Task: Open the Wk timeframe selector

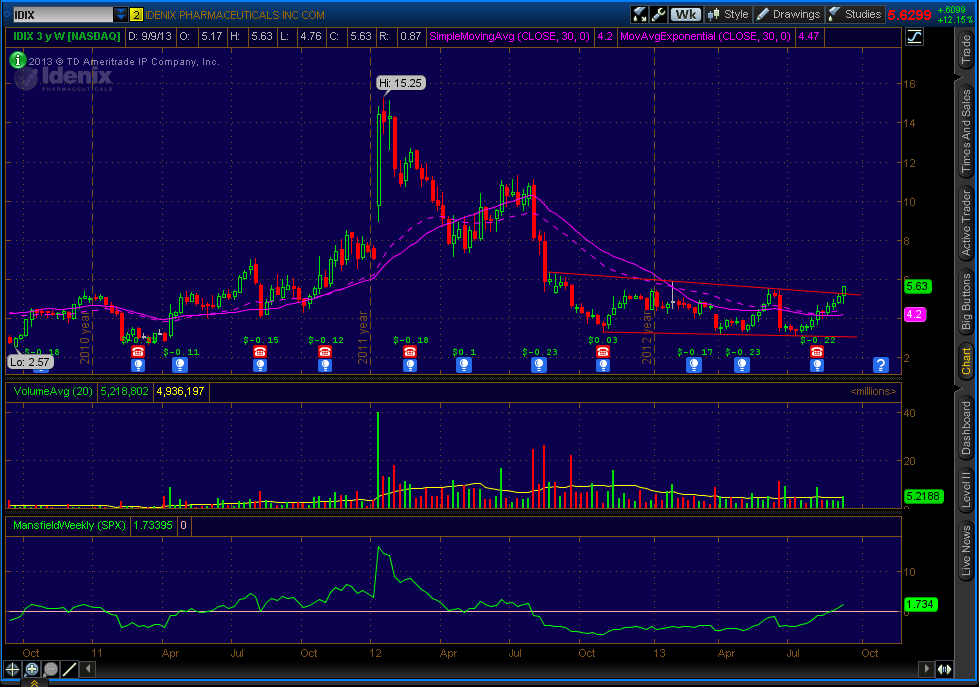Action: coord(686,14)
